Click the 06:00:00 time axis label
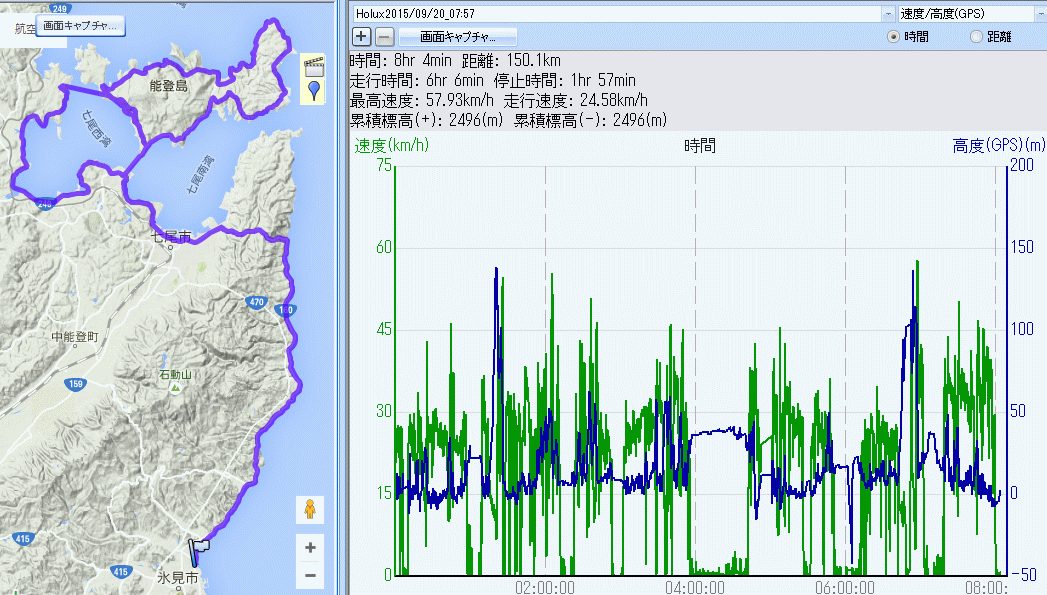1047x595 pixels. [844, 587]
